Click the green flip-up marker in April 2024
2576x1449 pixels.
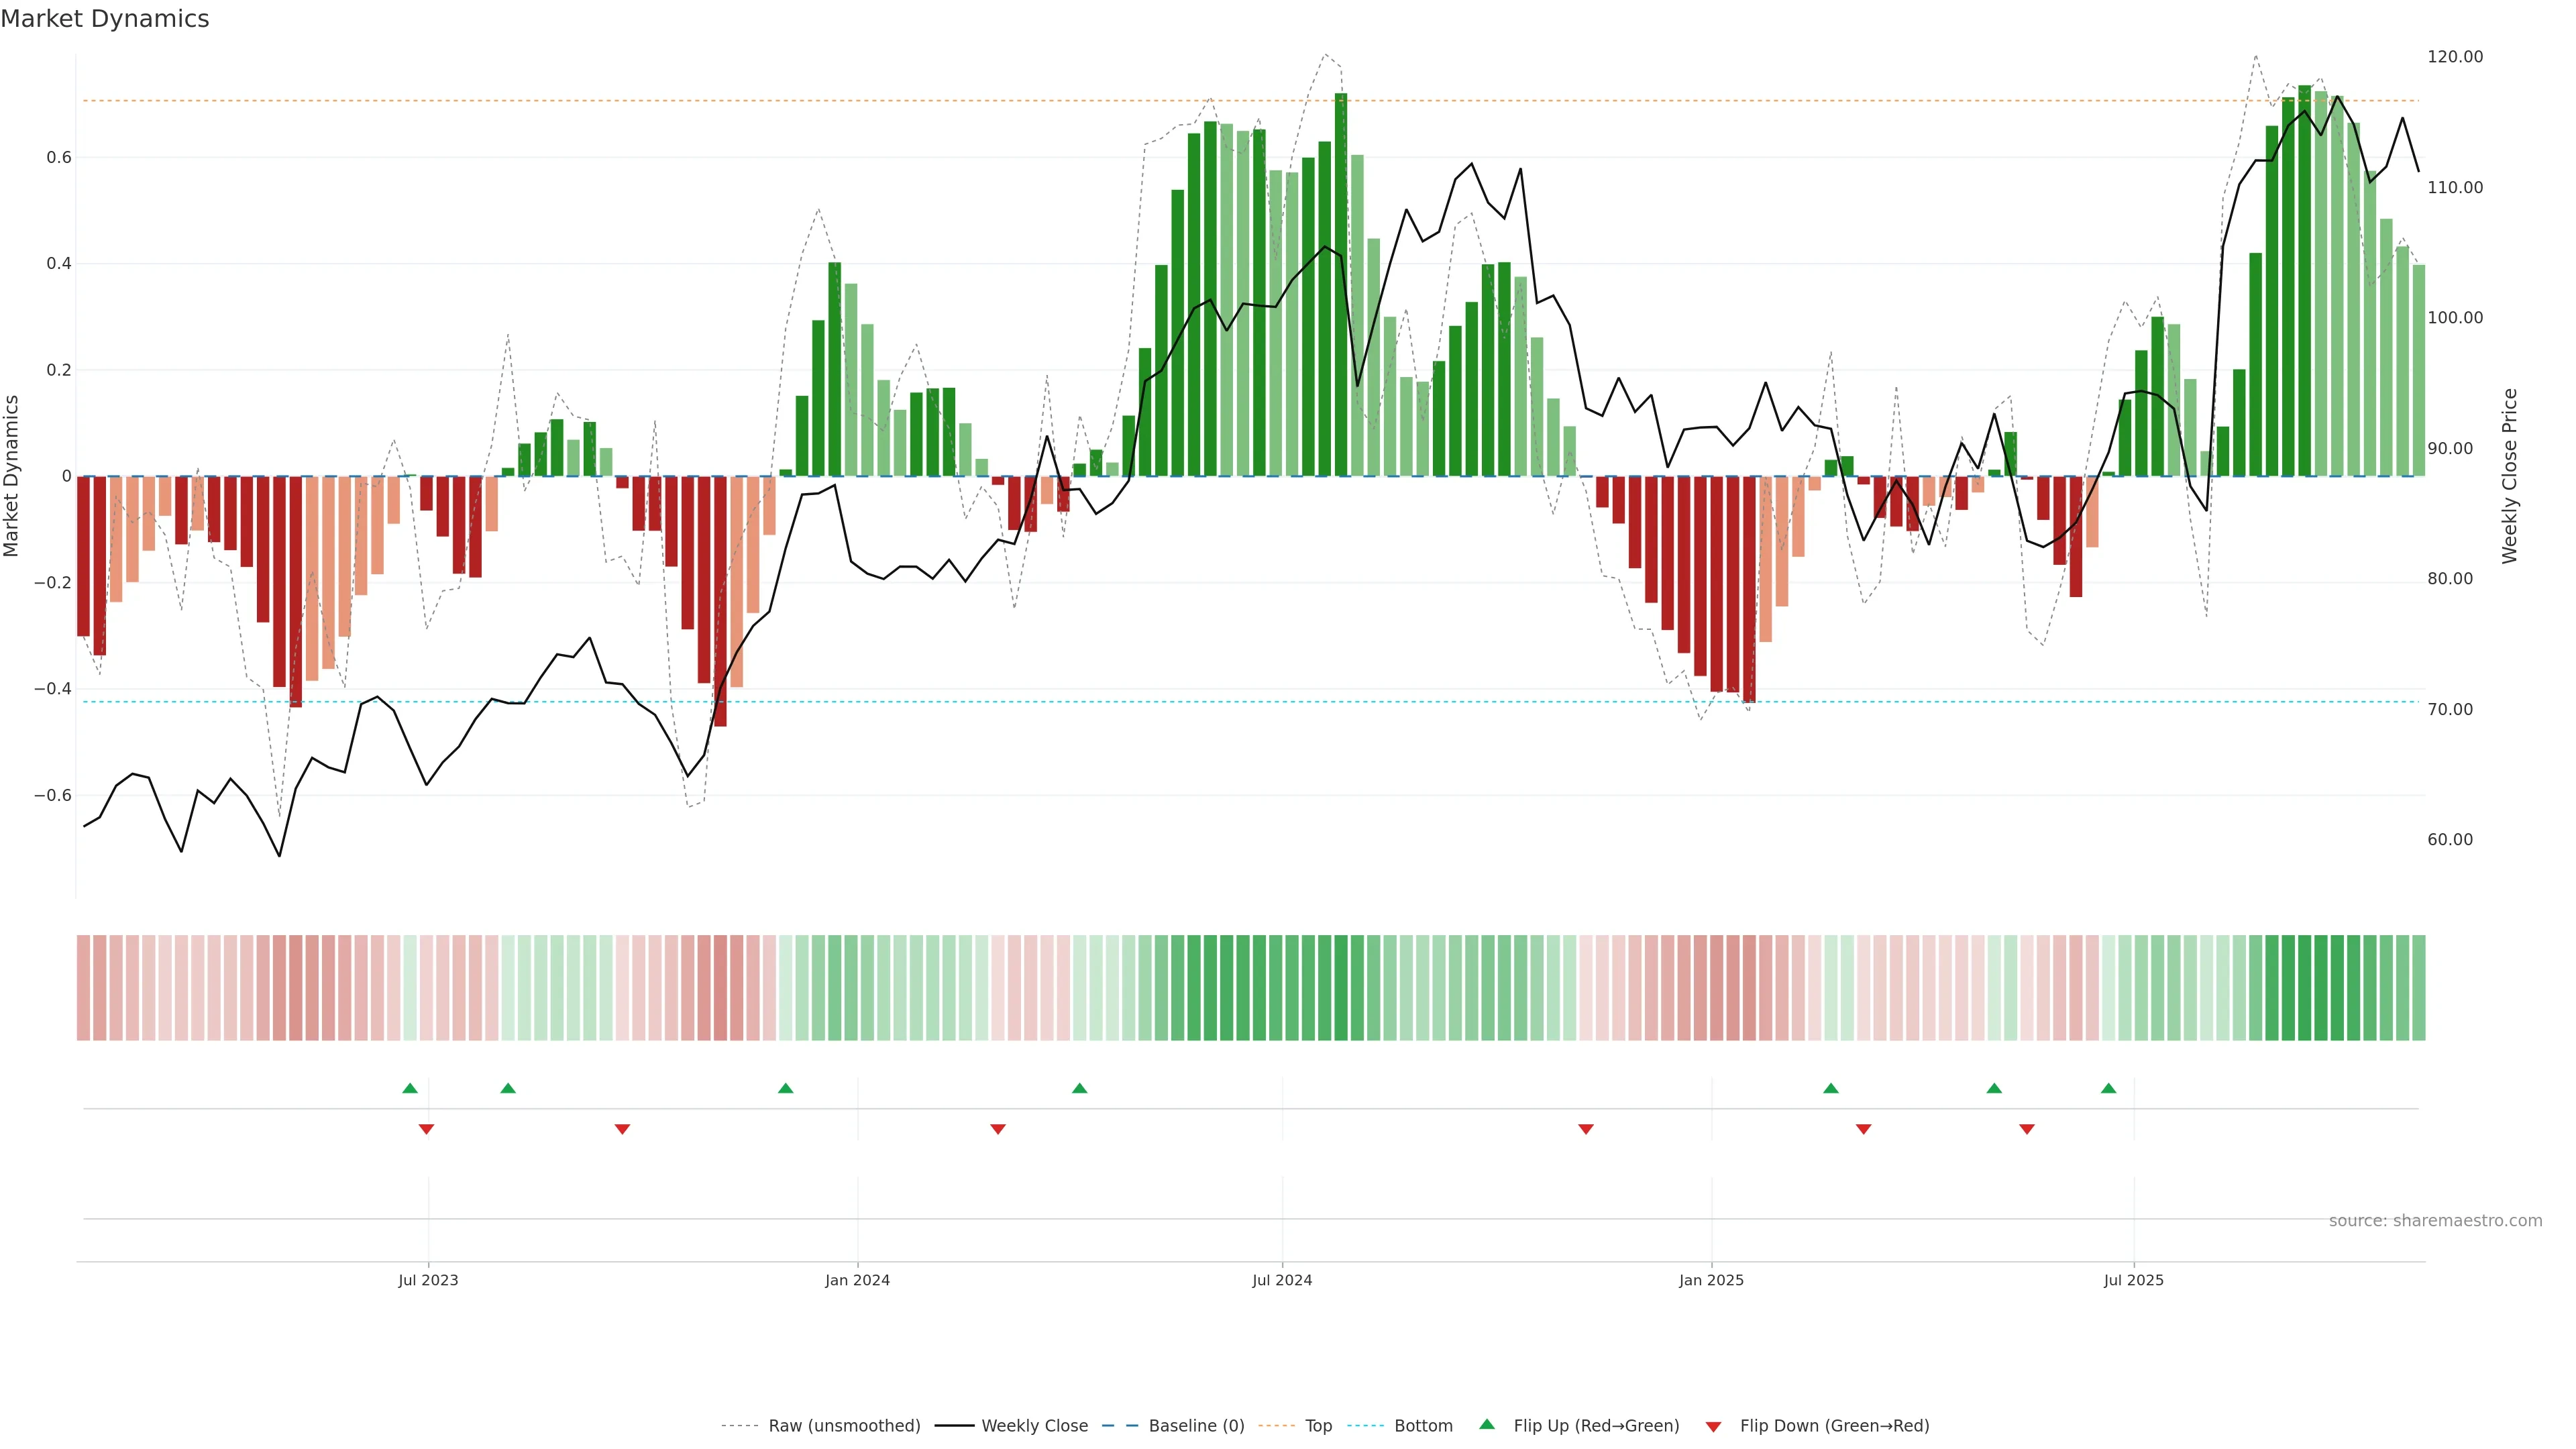coord(1079,1088)
